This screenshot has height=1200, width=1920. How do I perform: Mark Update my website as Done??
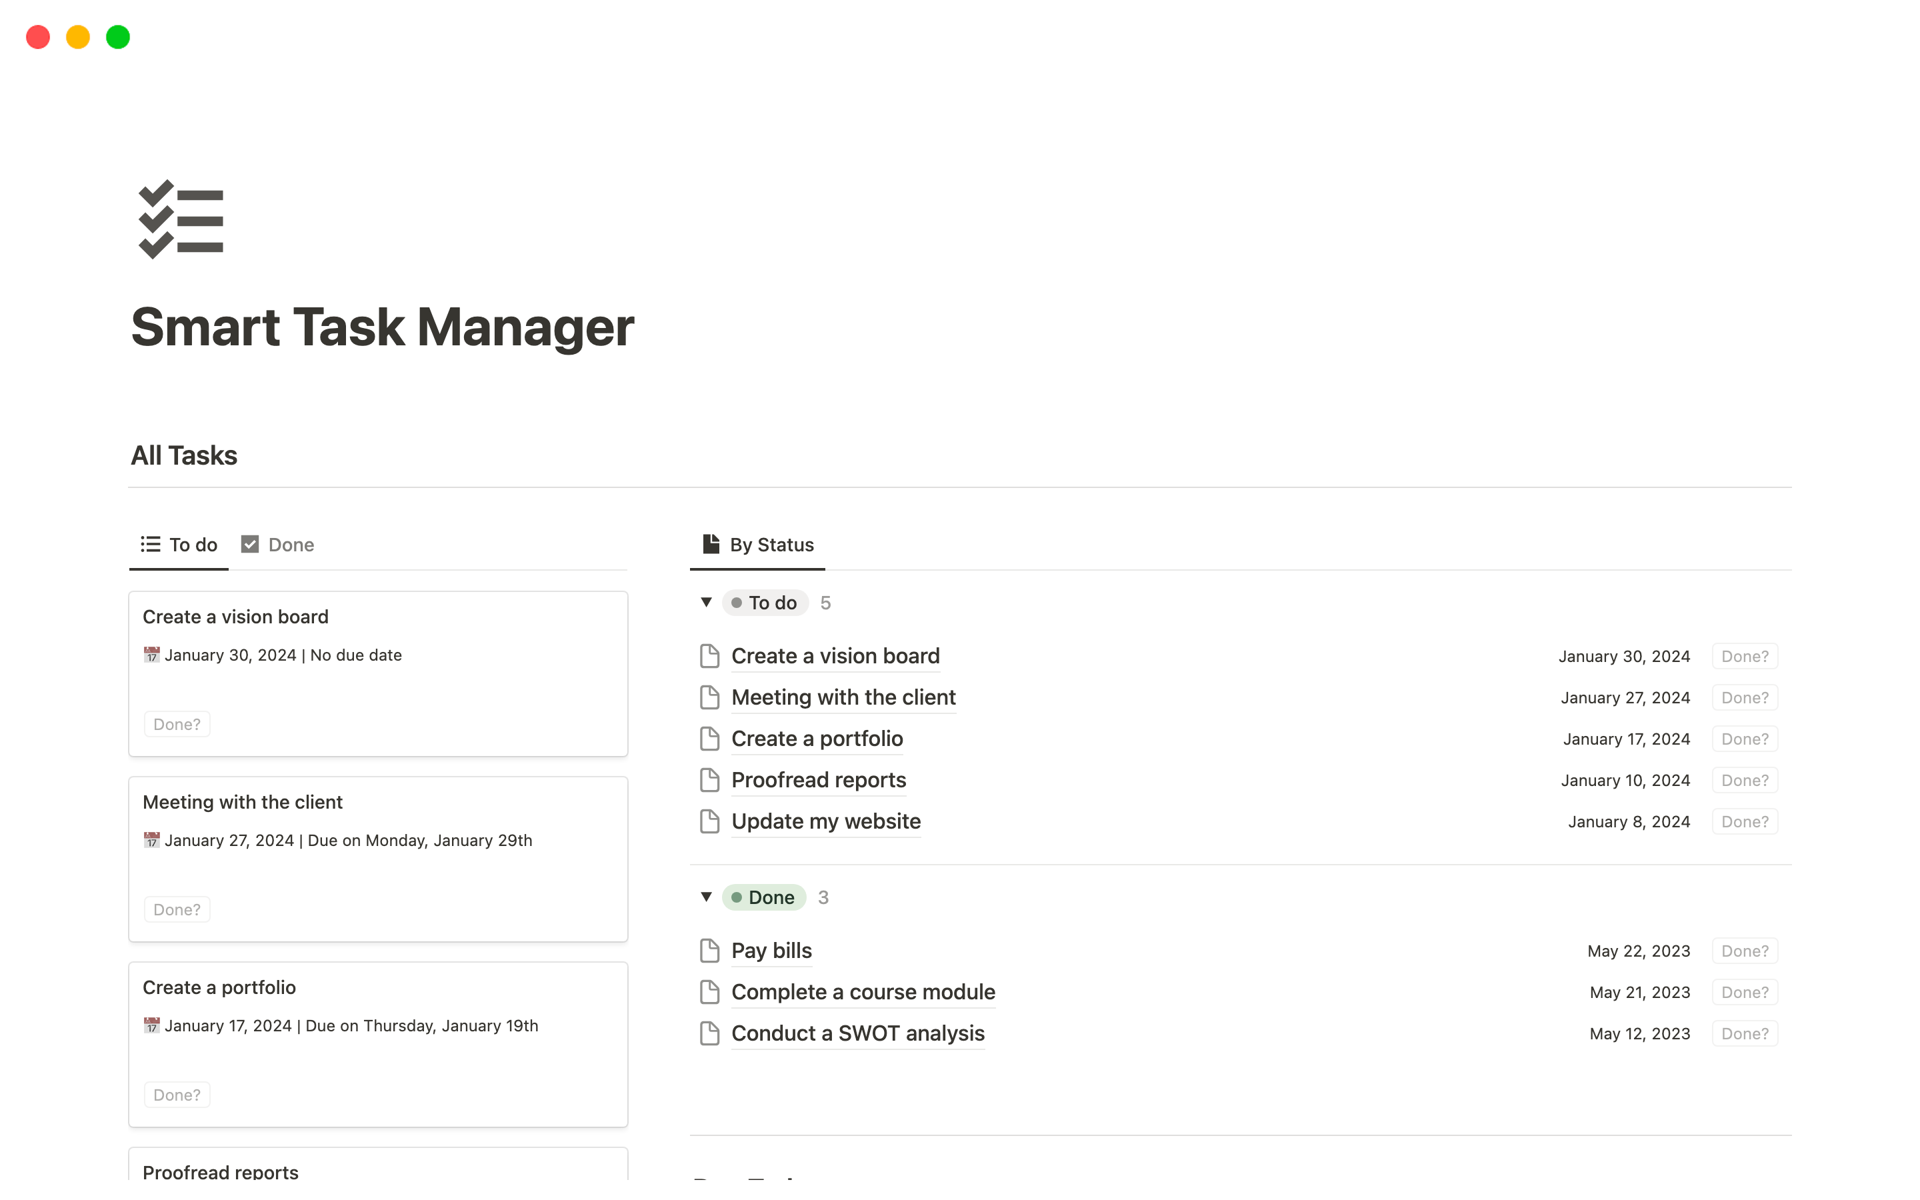tap(1744, 821)
